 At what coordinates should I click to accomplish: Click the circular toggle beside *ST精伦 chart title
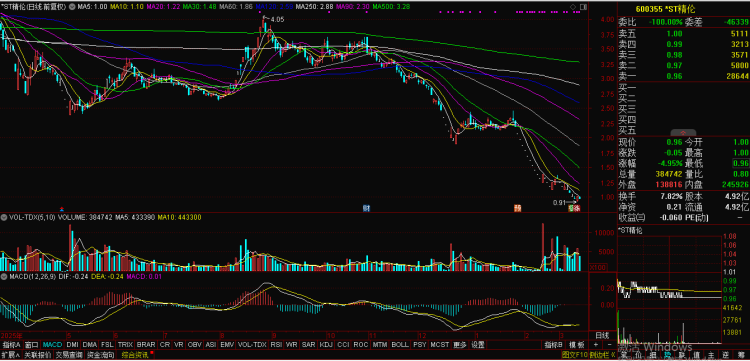[x=72, y=7]
